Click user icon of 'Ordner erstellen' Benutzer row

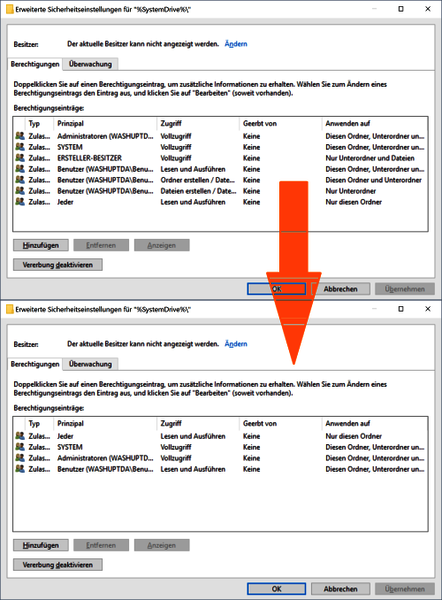click(20, 180)
